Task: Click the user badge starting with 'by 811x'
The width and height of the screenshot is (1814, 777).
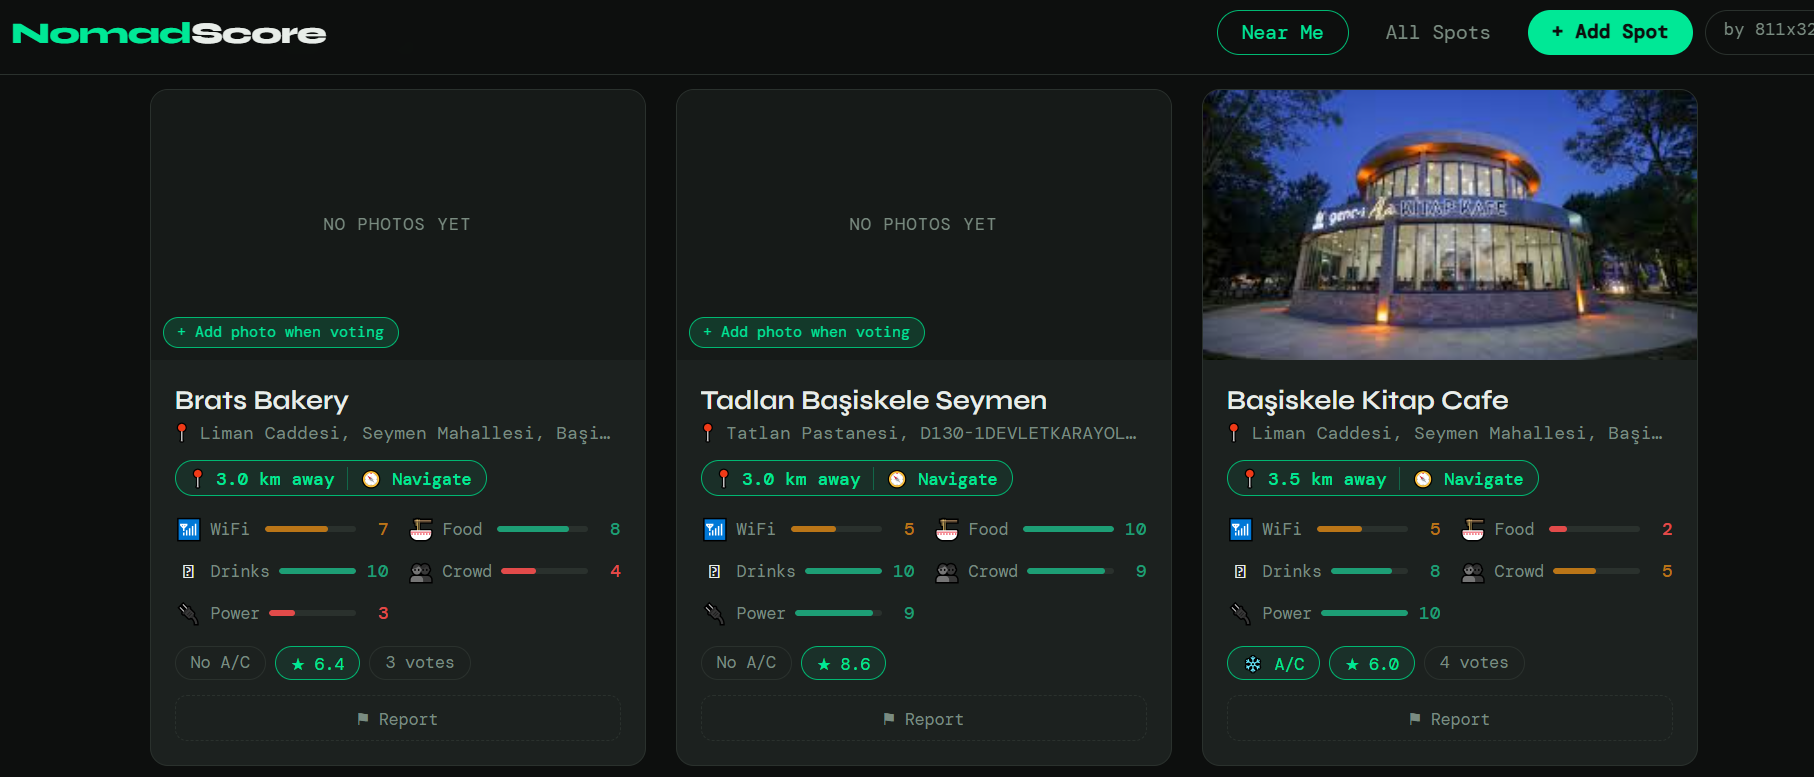Action: tap(1760, 31)
